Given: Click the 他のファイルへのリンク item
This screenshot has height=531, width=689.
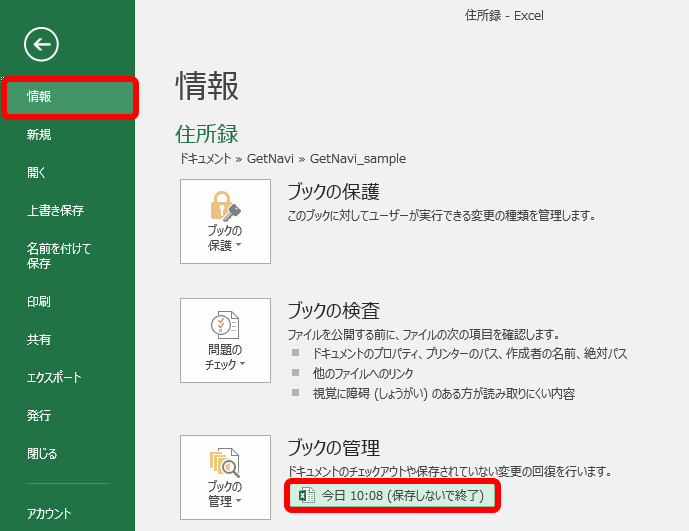Looking at the screenshot, I should pos(363,374).
